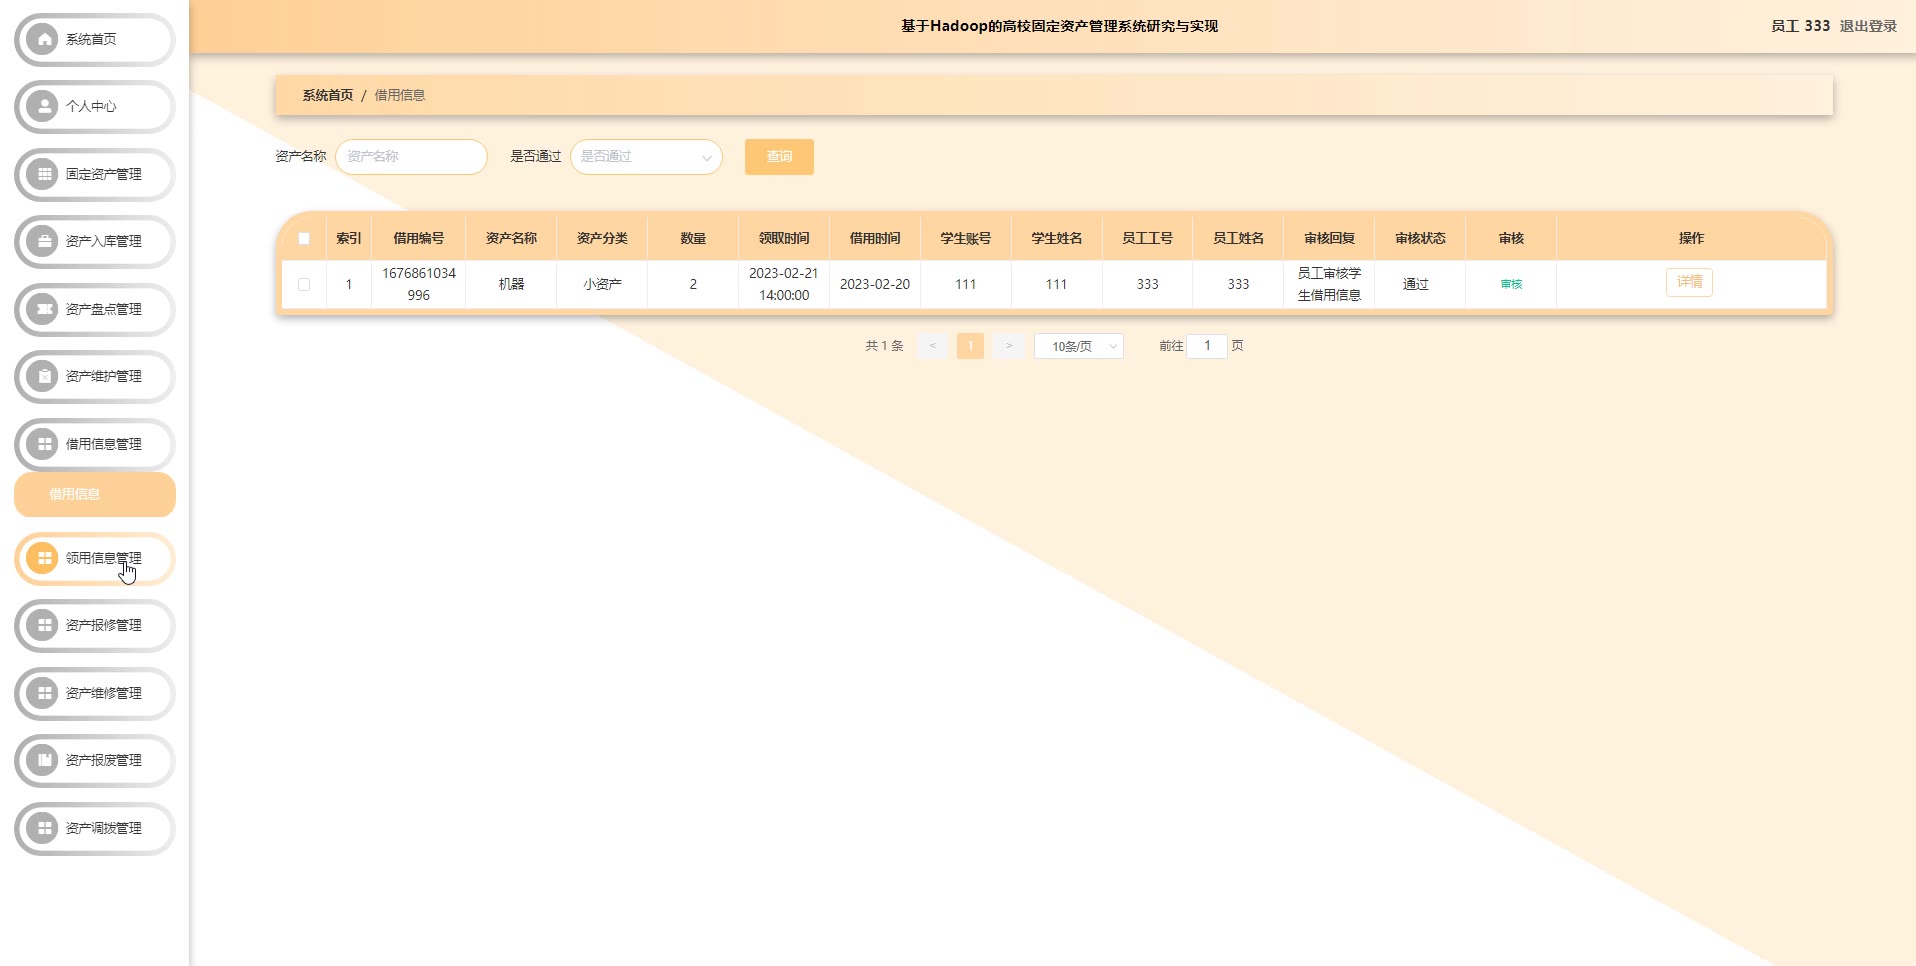Collapse 借用信息管理 menu
Viewport: 1916px width, 966px height.
(95, 444)
